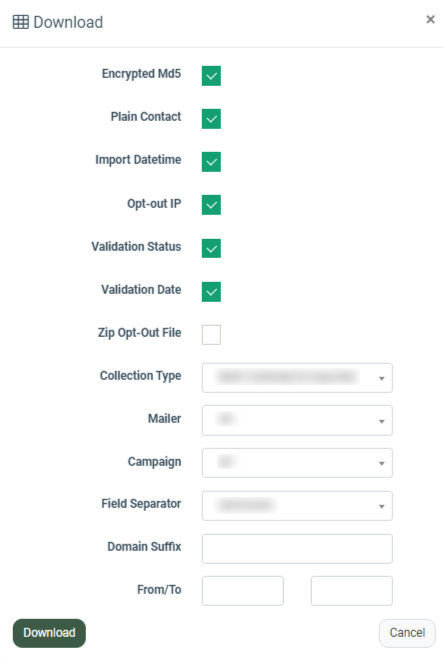Screen dimensions: 444x659
Task: Open the Campaign dropdown list
Action: tap(297, 463)
